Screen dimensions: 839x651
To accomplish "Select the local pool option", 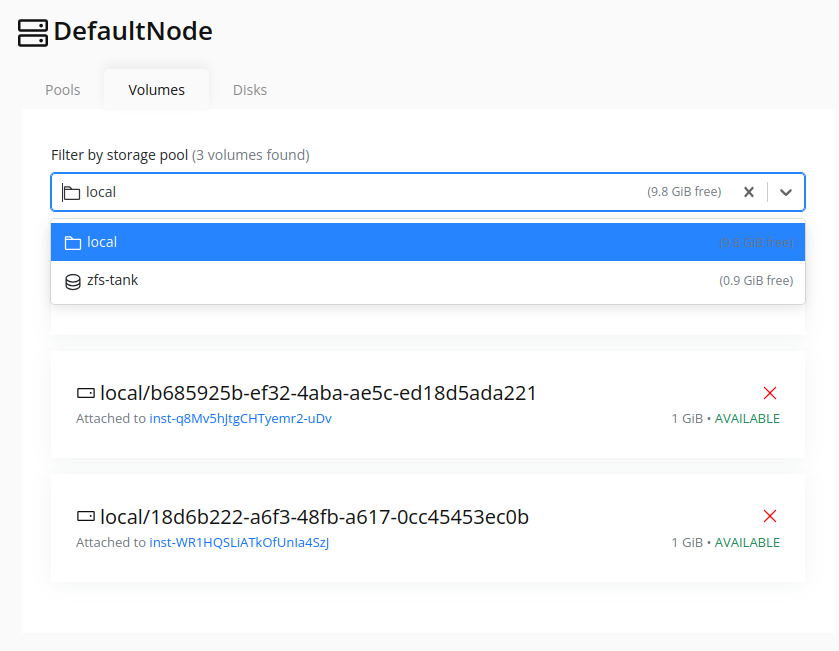I will coord(428,242).
